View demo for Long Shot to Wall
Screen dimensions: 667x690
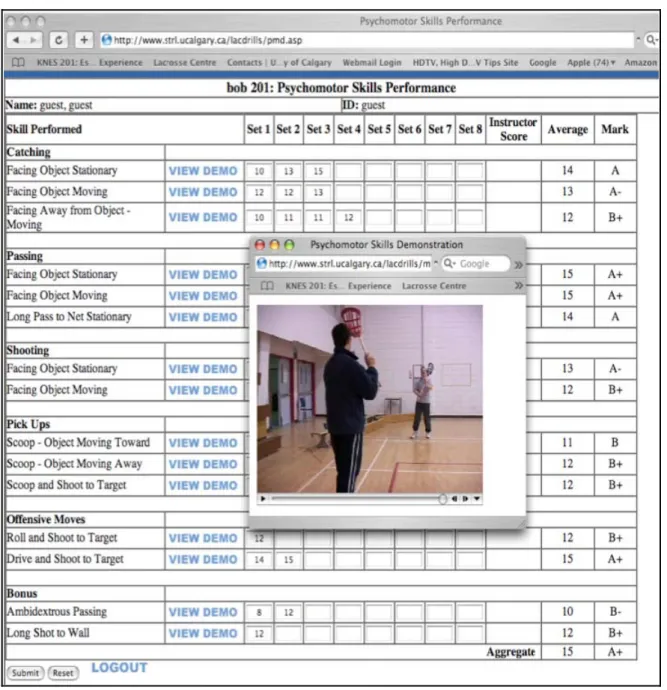coord(203,633)
